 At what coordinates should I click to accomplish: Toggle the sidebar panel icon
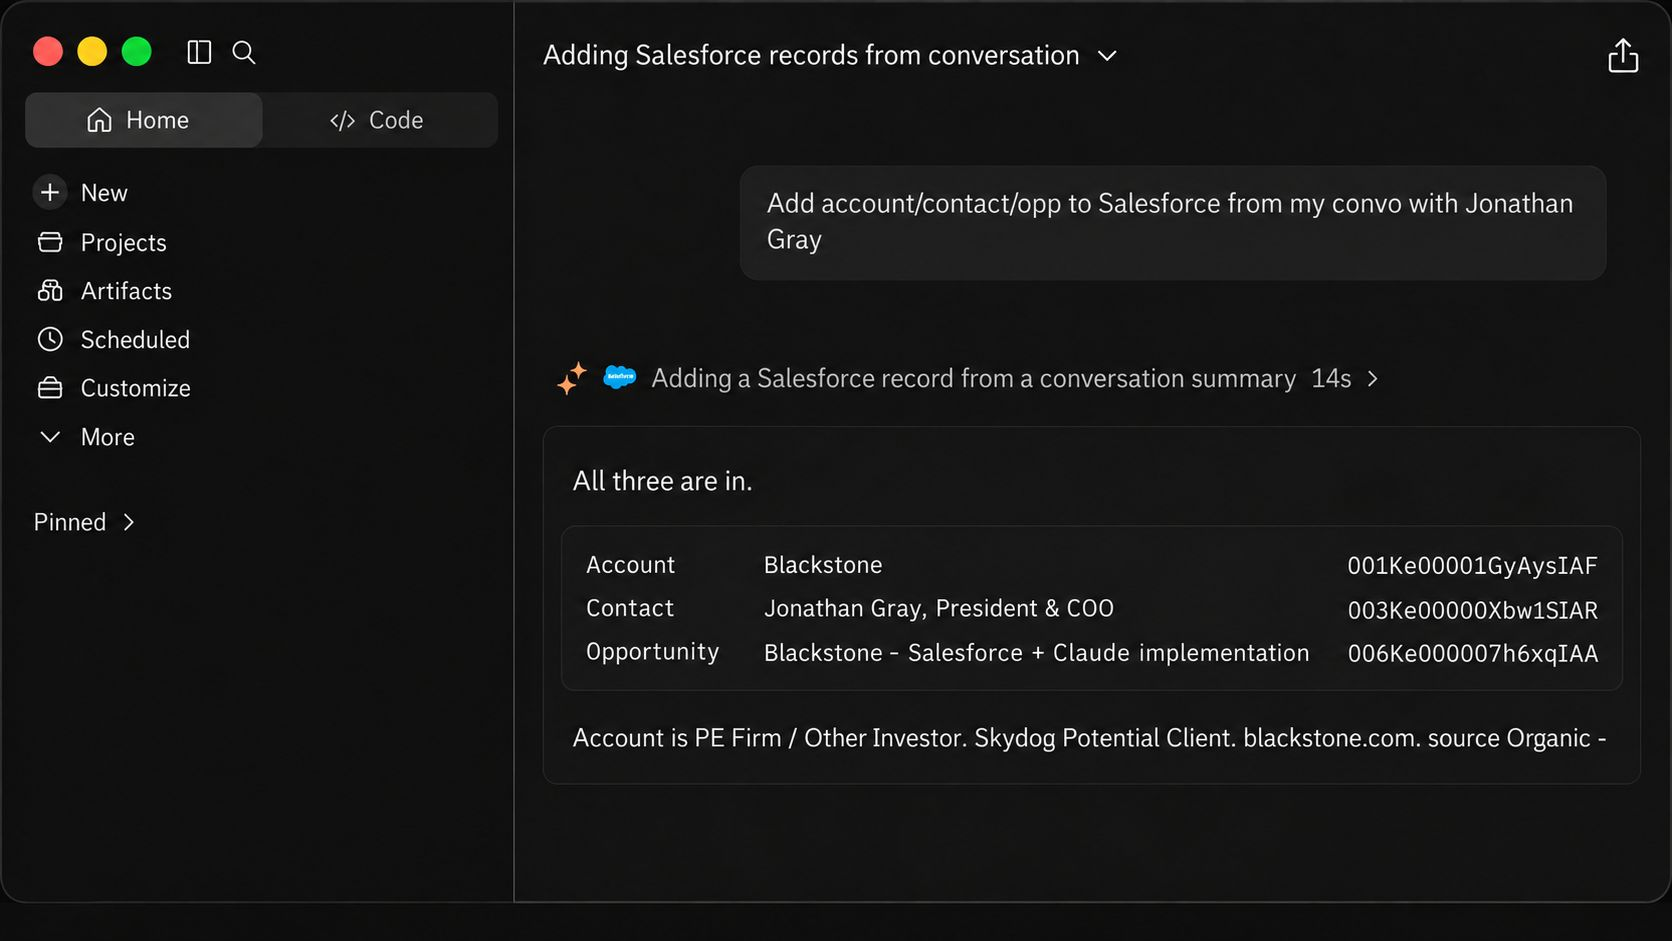click(x=199, y=52)
